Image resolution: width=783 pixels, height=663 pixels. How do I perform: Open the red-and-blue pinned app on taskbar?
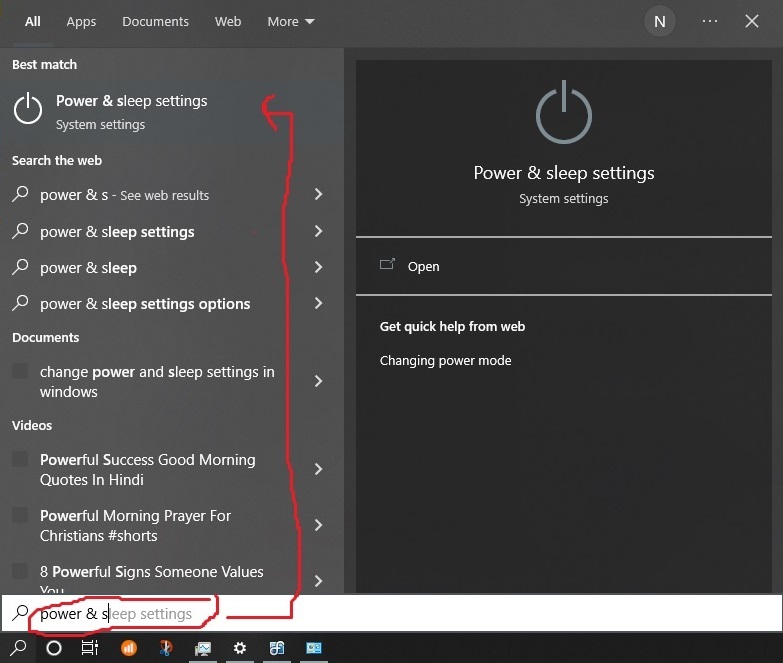pyautogui.click(x=166, y=648)
